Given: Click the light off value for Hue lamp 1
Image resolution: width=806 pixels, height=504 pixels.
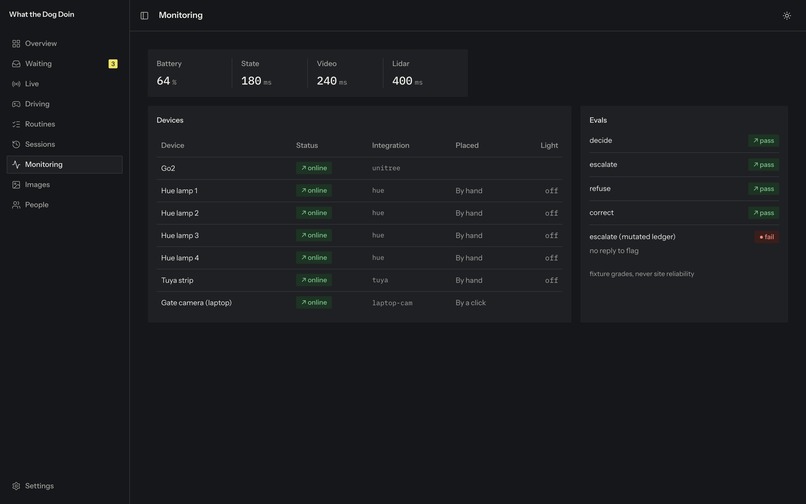Looking at the screenshot, I should [x=551, y=191].
